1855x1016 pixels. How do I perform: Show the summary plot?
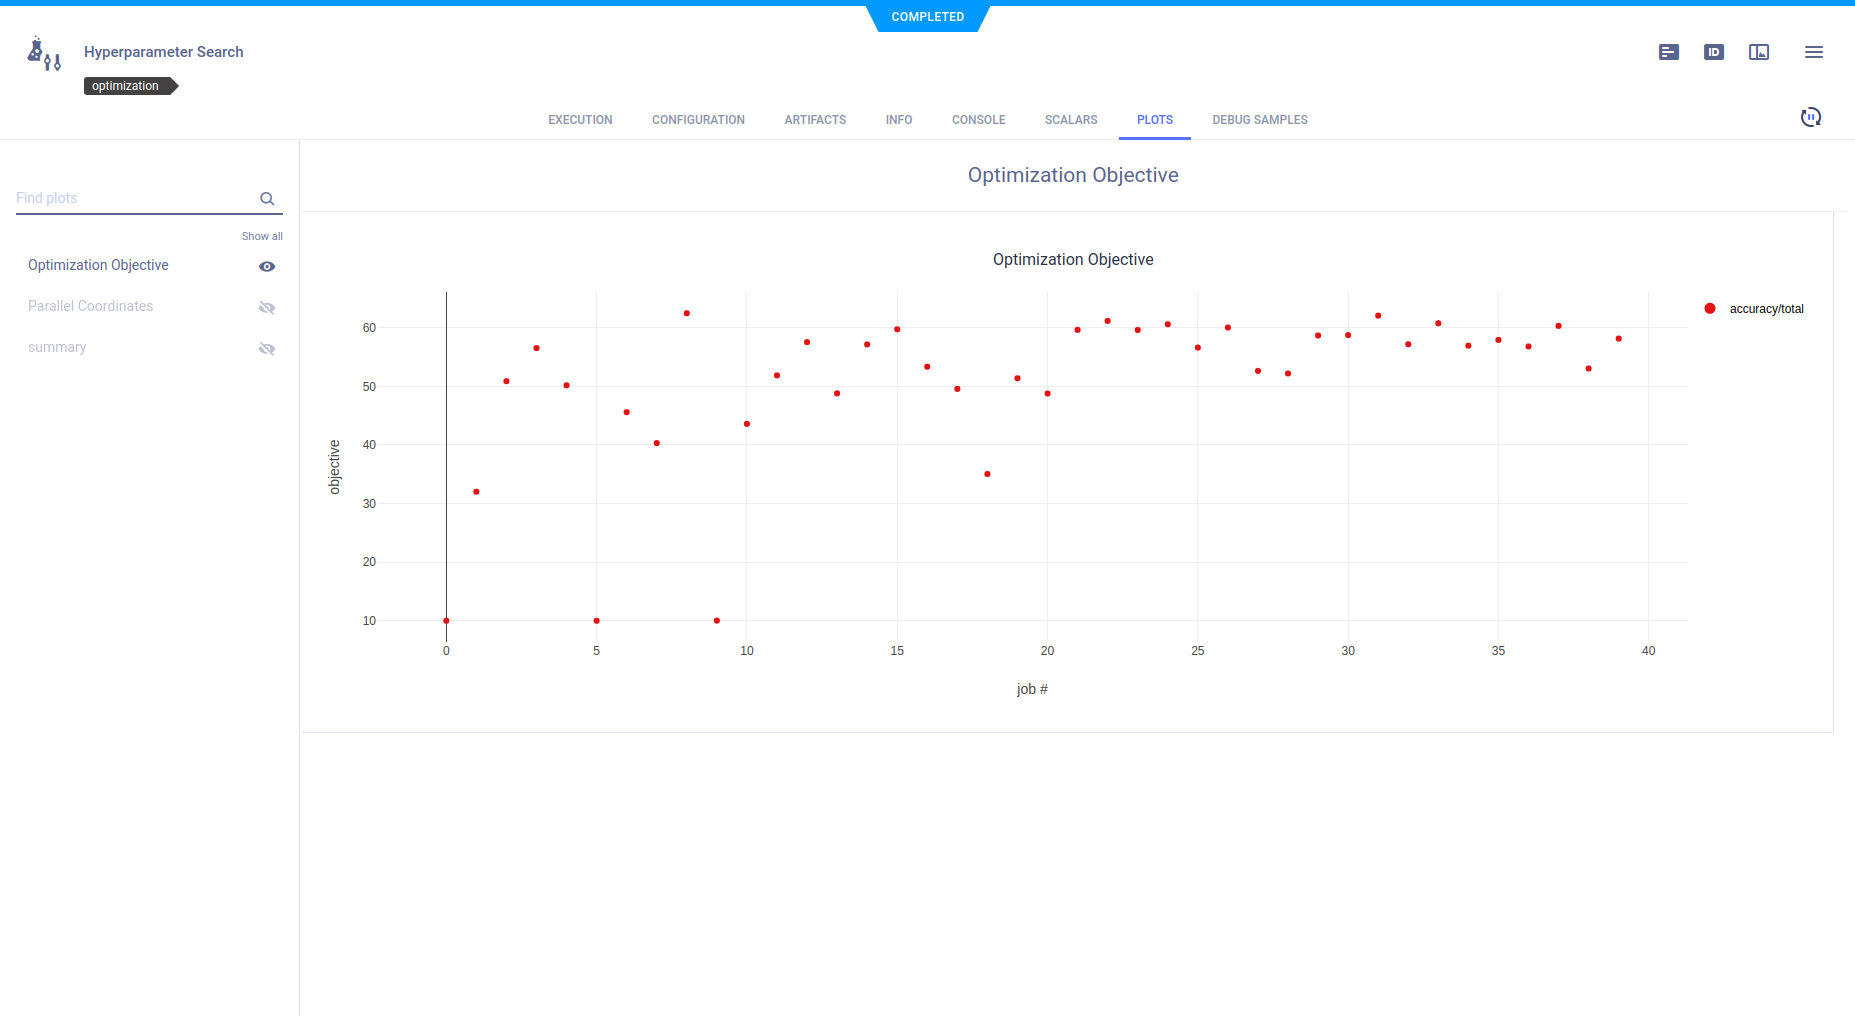(x=267, y=349)
